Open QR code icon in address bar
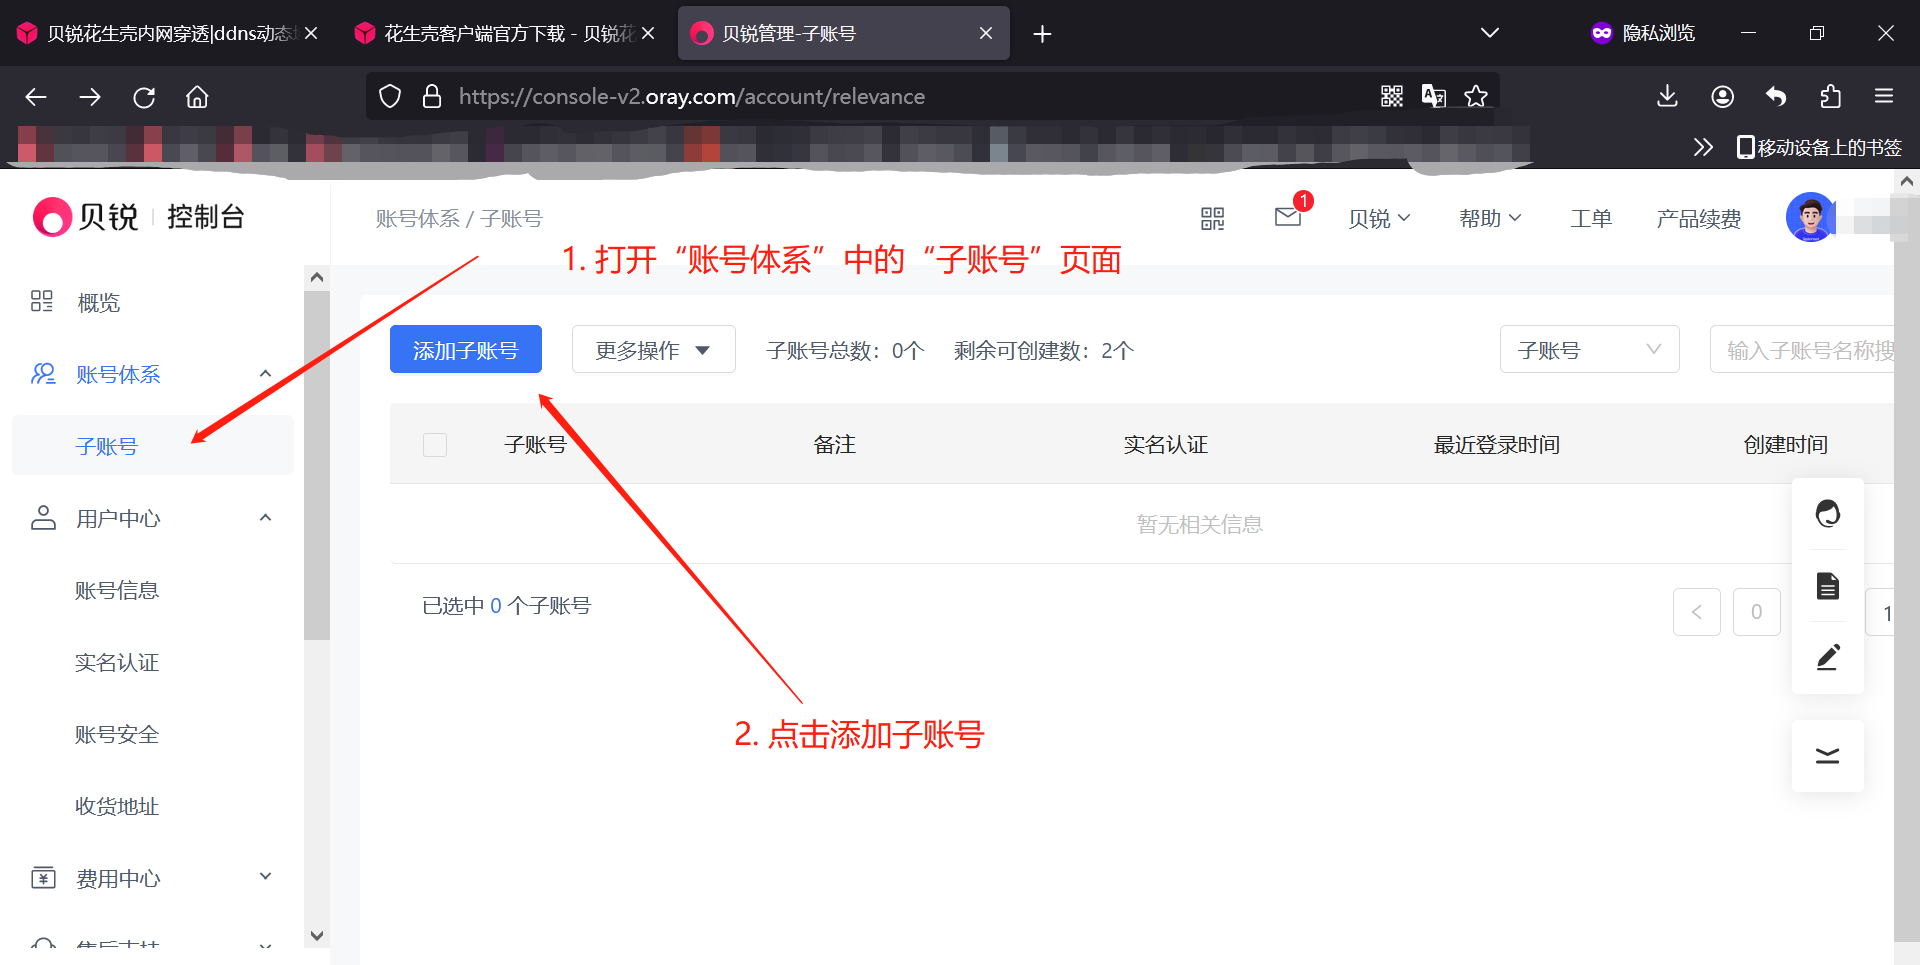The image size is (1920, 965). point(1392,96)
